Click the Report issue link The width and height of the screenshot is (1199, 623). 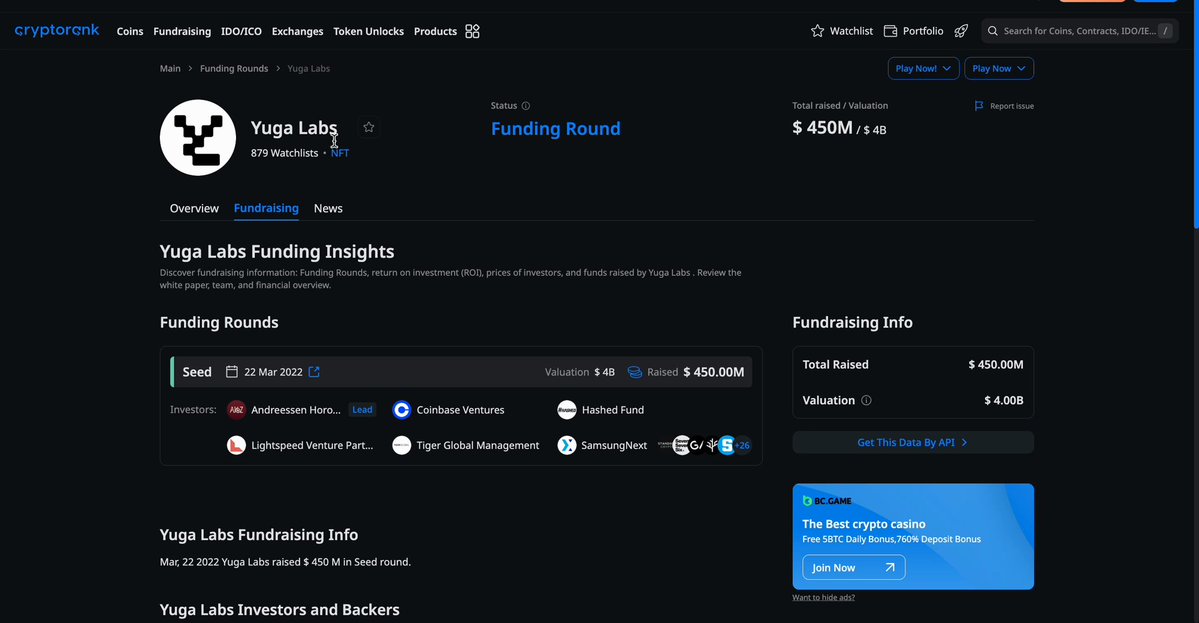tap(1012, 106)
